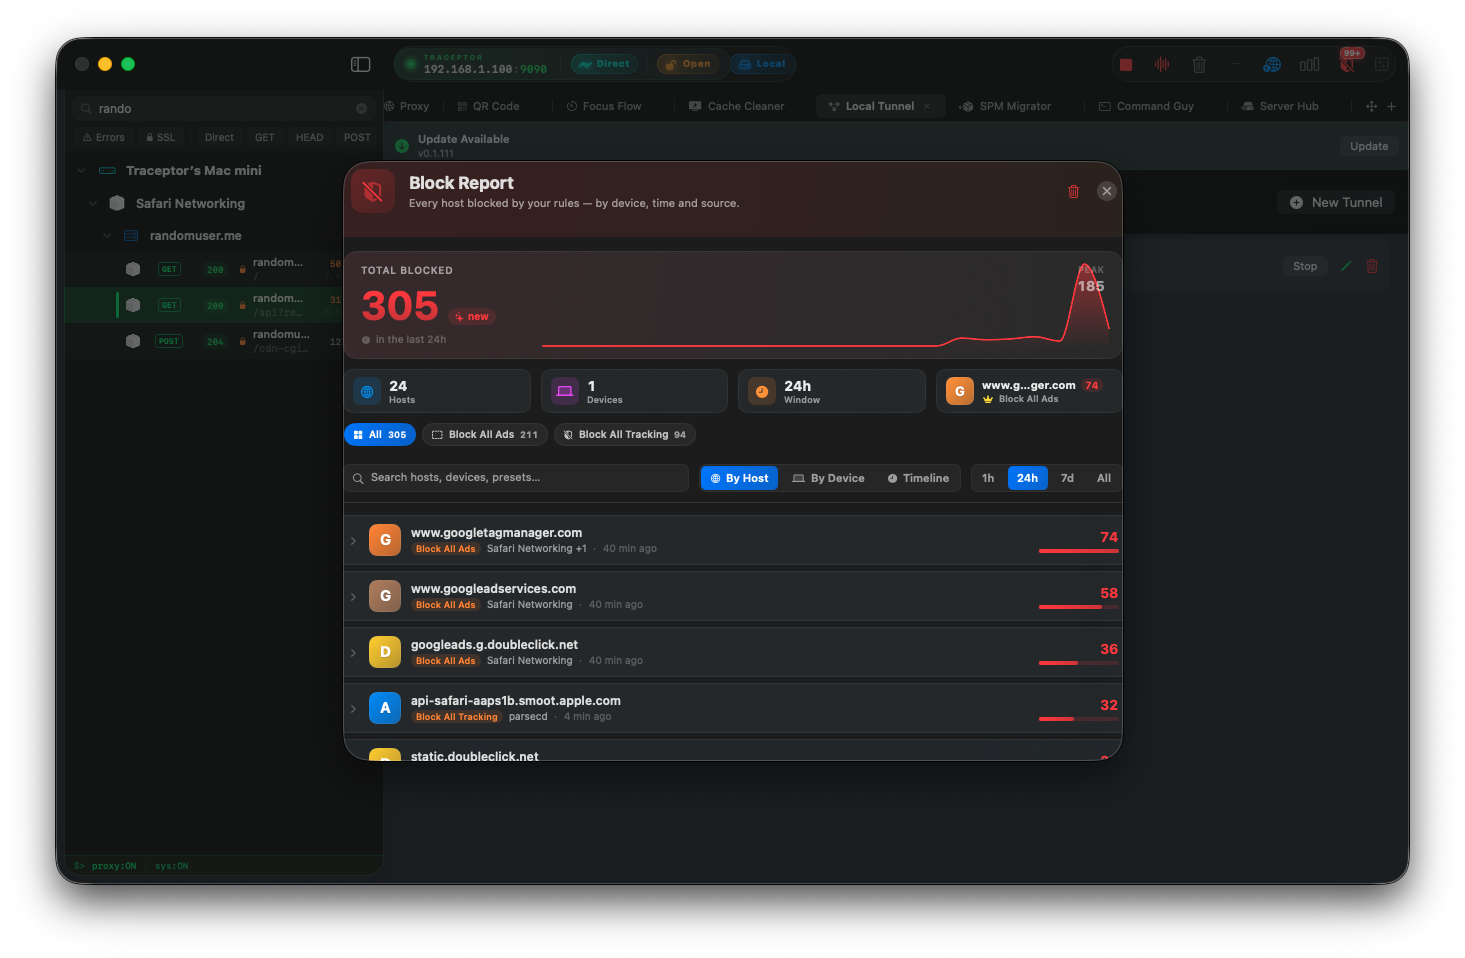
Task: Open the blue globe network icon
Action: point(1272,64)
